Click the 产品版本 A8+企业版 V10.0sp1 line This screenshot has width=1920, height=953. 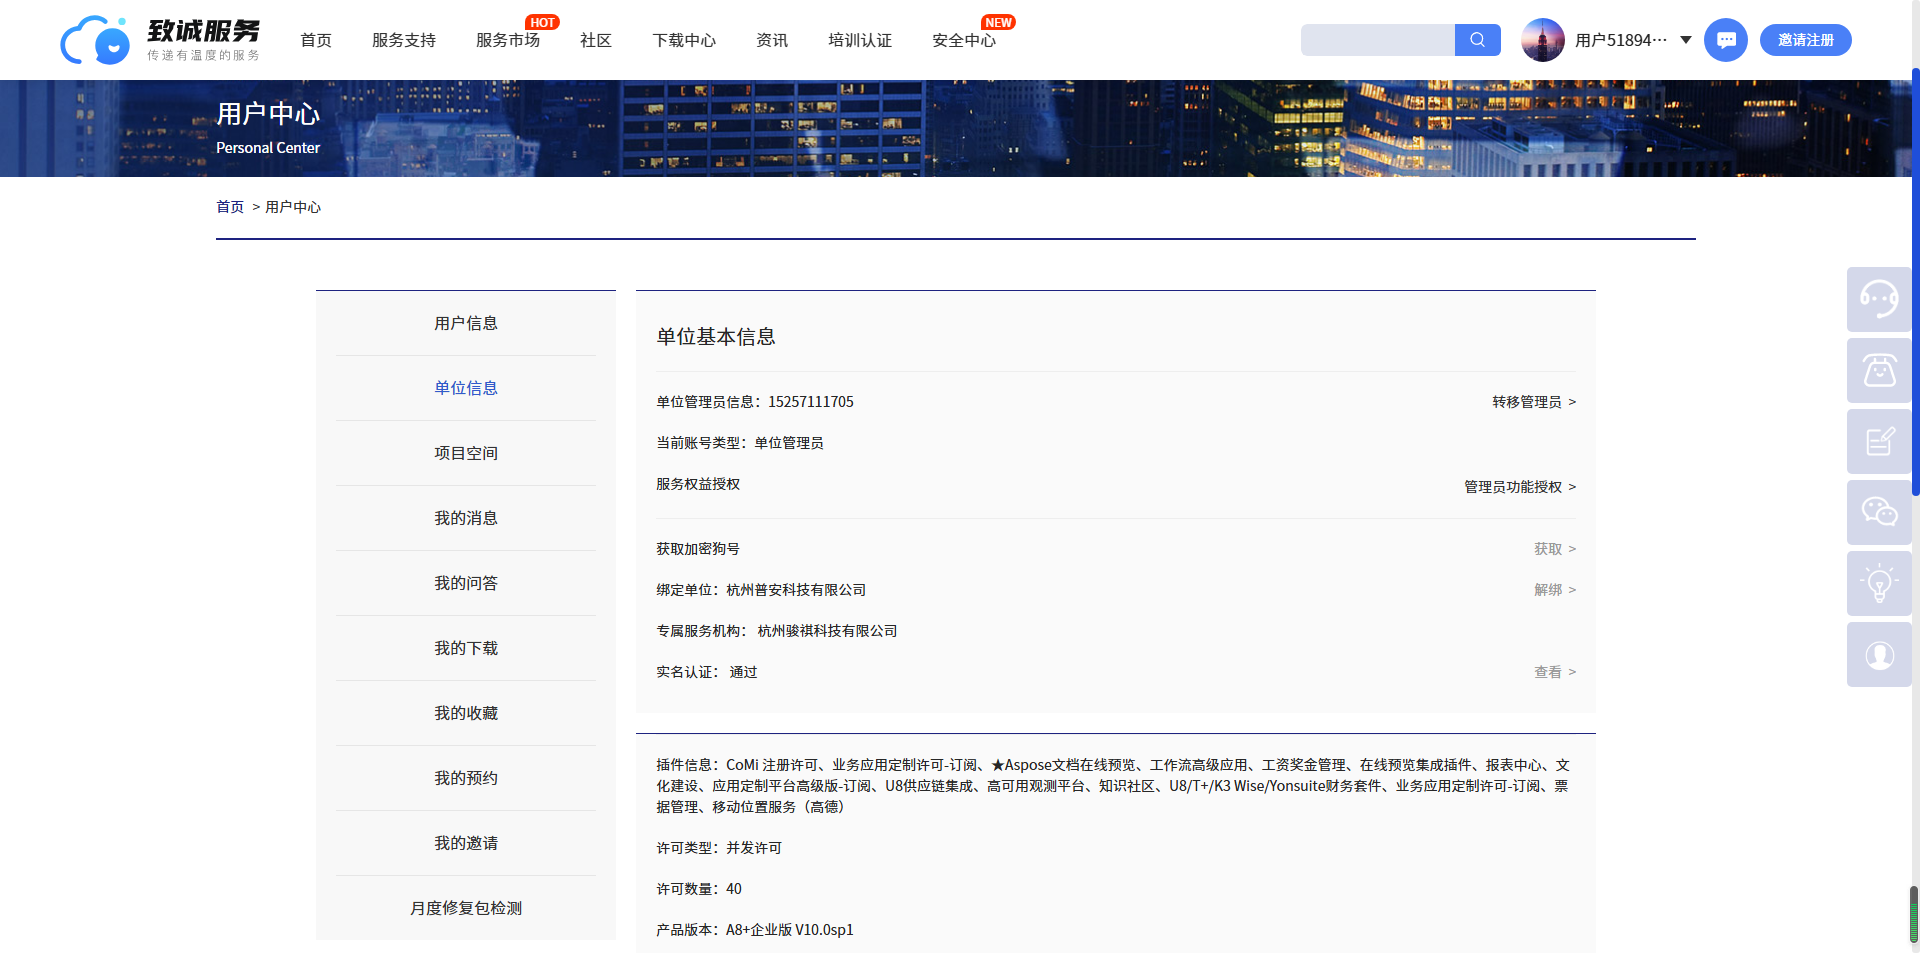click(x=755, y=930)
